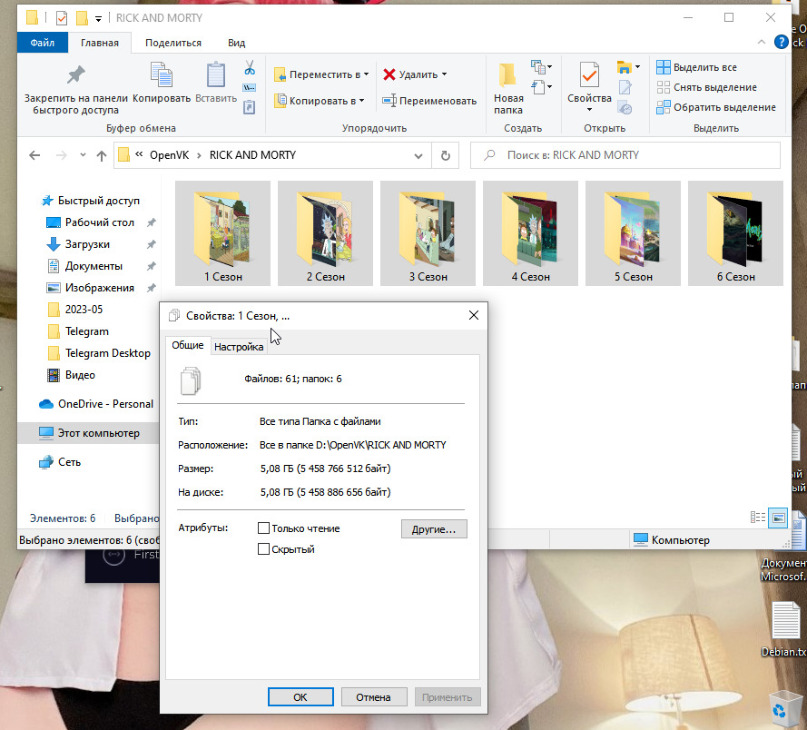
Task: Customize quick access toolbar dropdown
Action: tap(98, 19)
